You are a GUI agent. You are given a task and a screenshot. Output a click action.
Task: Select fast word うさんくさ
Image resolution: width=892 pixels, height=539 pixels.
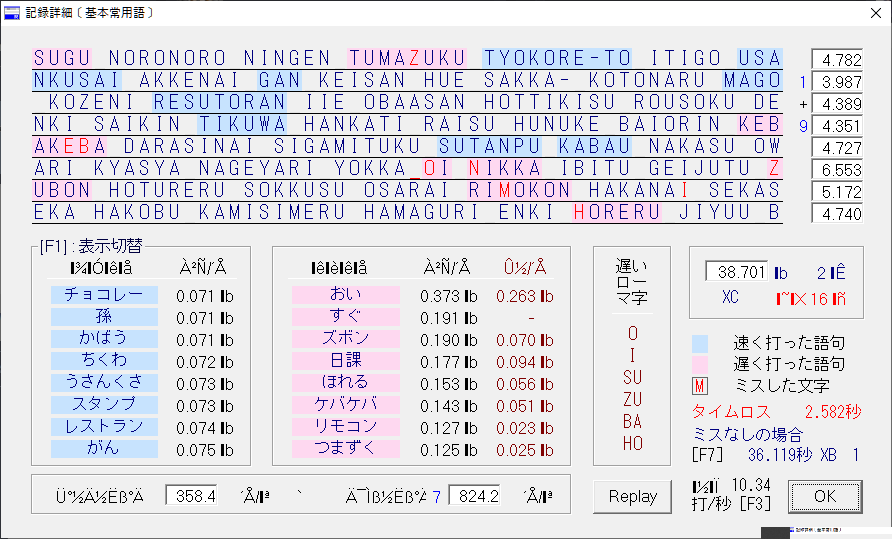click(x=104, y=382)
